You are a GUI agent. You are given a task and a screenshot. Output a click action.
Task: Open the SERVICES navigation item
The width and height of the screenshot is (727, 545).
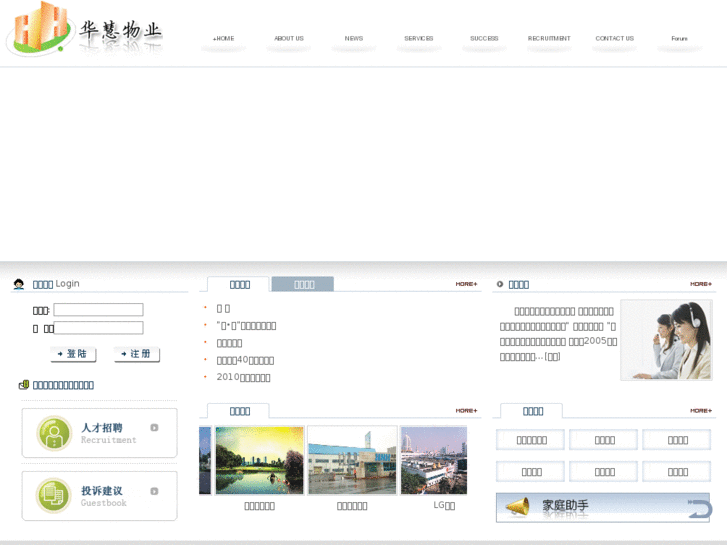coord(419,38)
